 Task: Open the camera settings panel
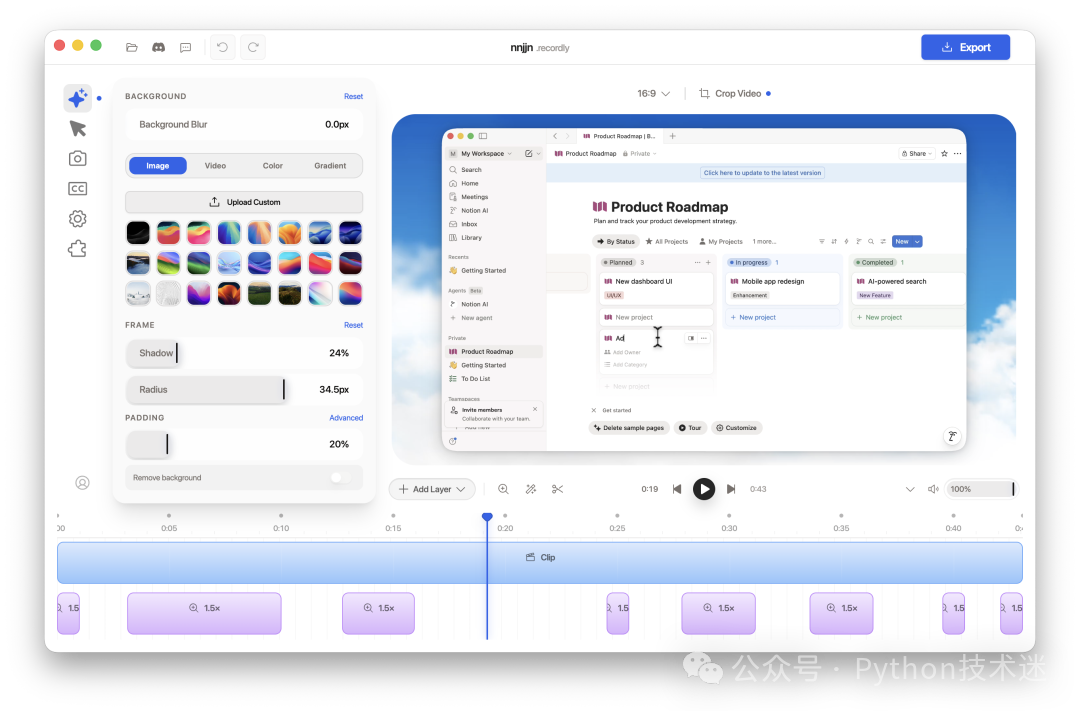tap(78, 158)
